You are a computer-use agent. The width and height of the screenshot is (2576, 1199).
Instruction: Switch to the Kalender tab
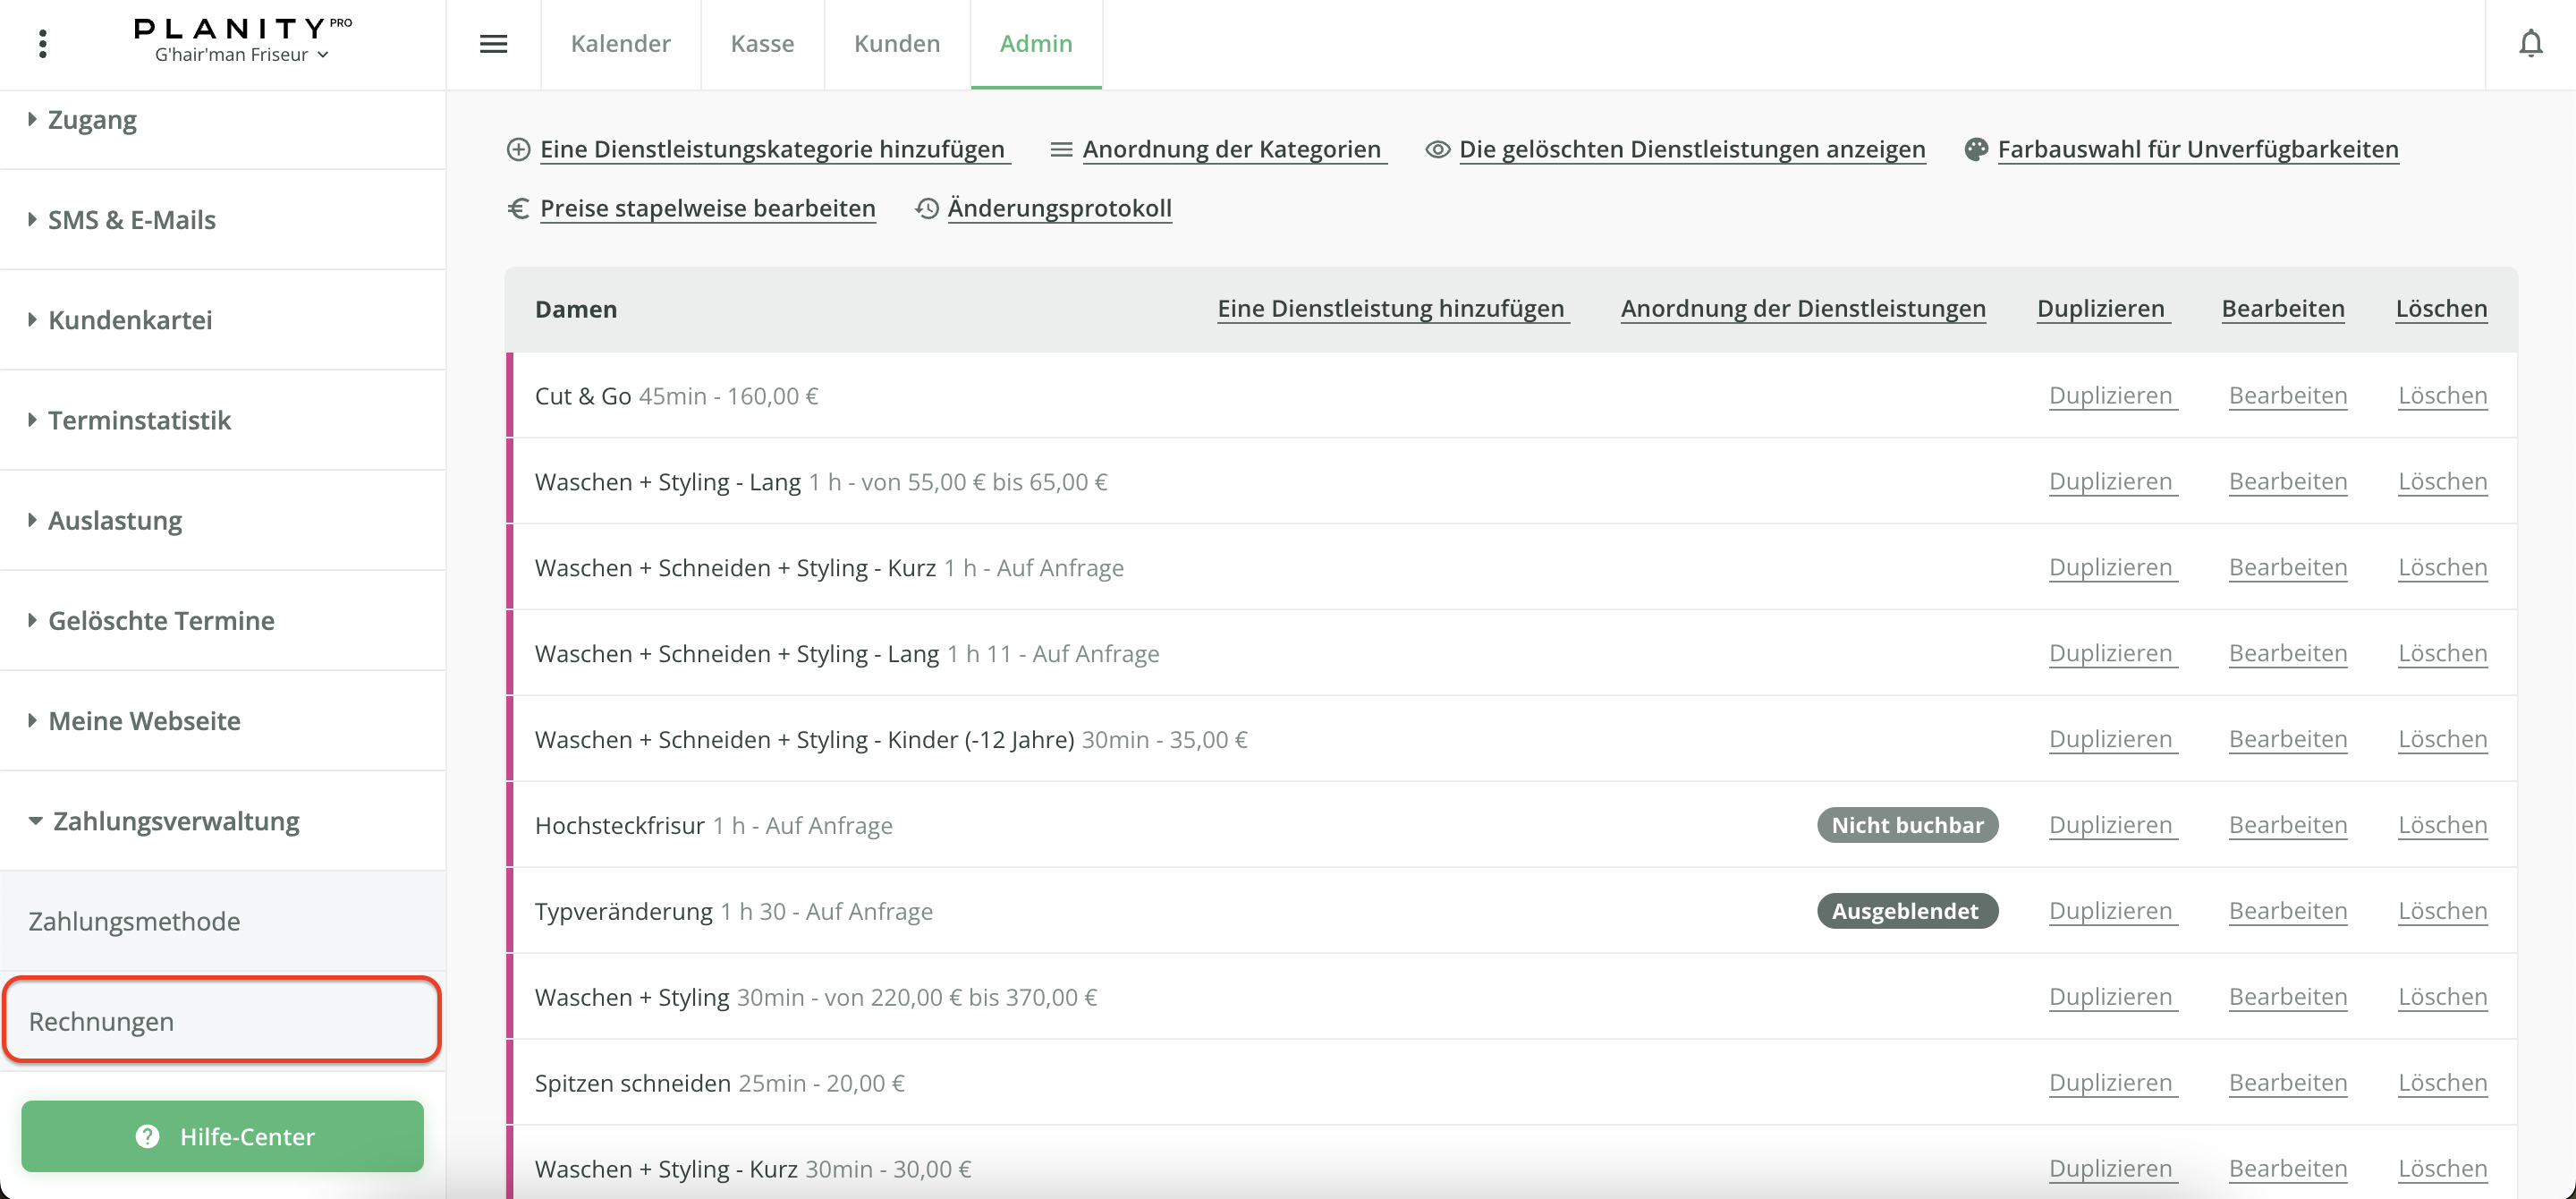(x=620, y=44)
